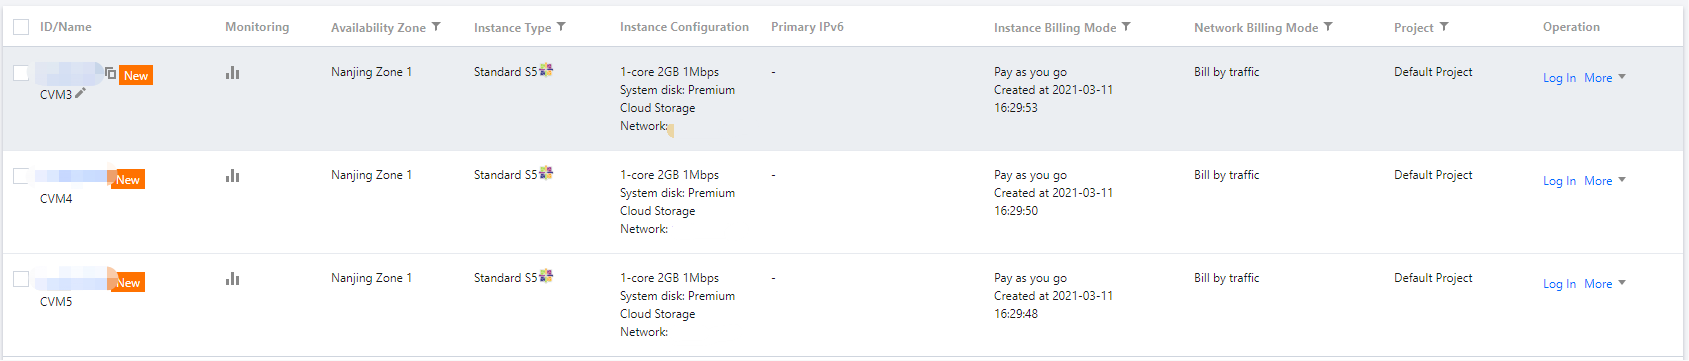Expand More menu for CVM5

click(1604, 284)
